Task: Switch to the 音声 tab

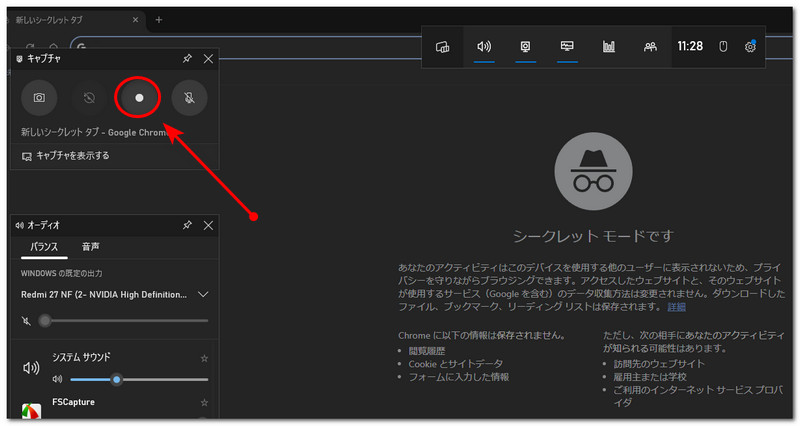Action: [x=91, y=247]
